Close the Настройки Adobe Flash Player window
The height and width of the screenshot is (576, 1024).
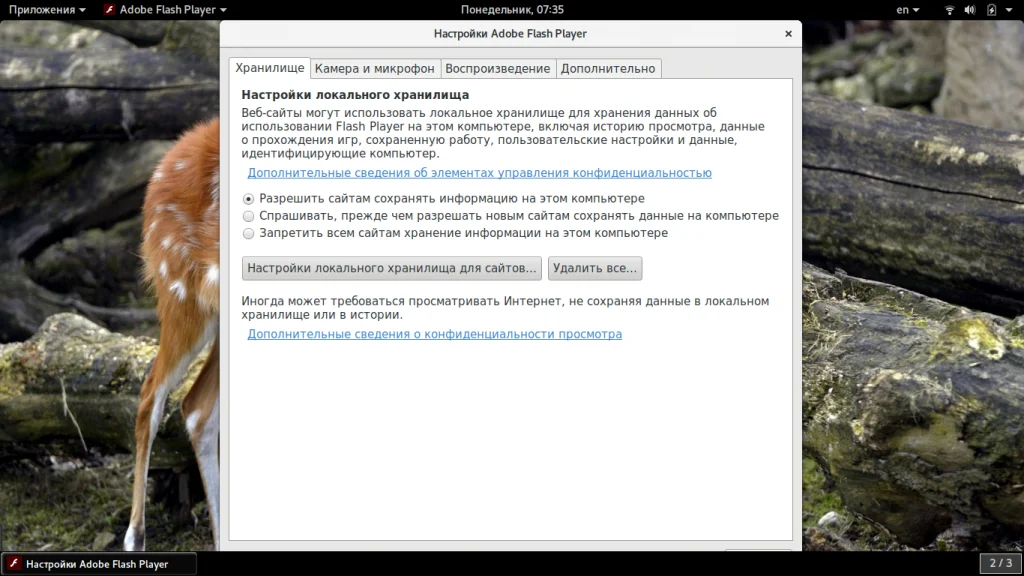pos(788,33)
